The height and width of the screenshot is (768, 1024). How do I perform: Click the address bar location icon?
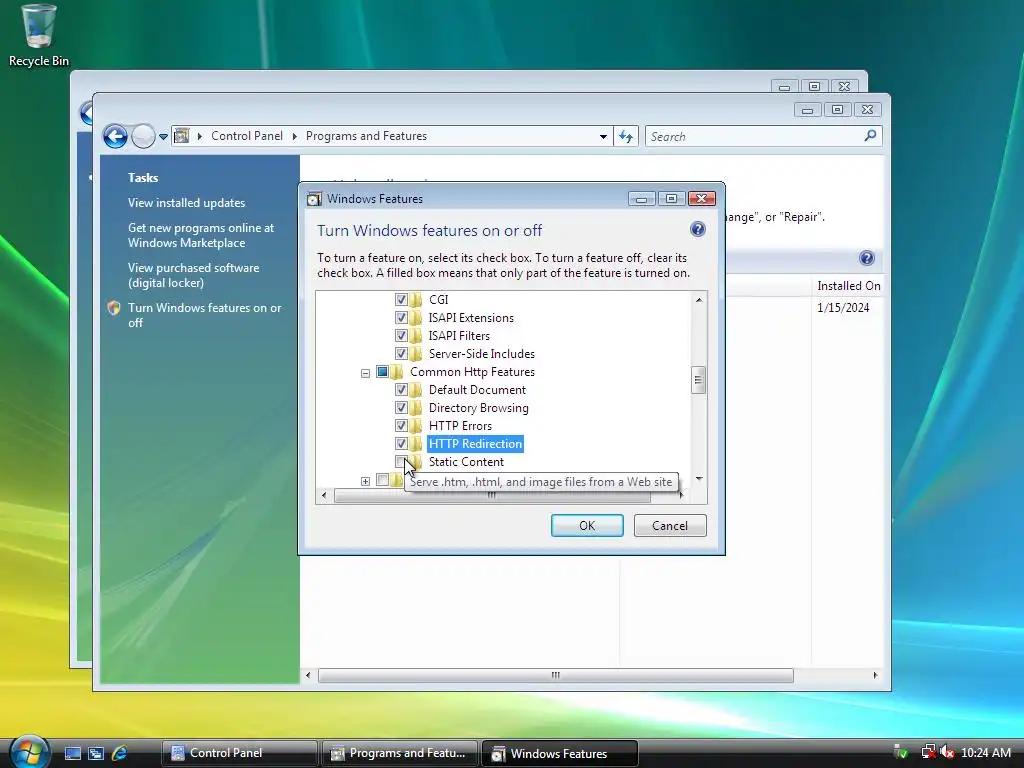pyautogui.click(x=182, y=136)
